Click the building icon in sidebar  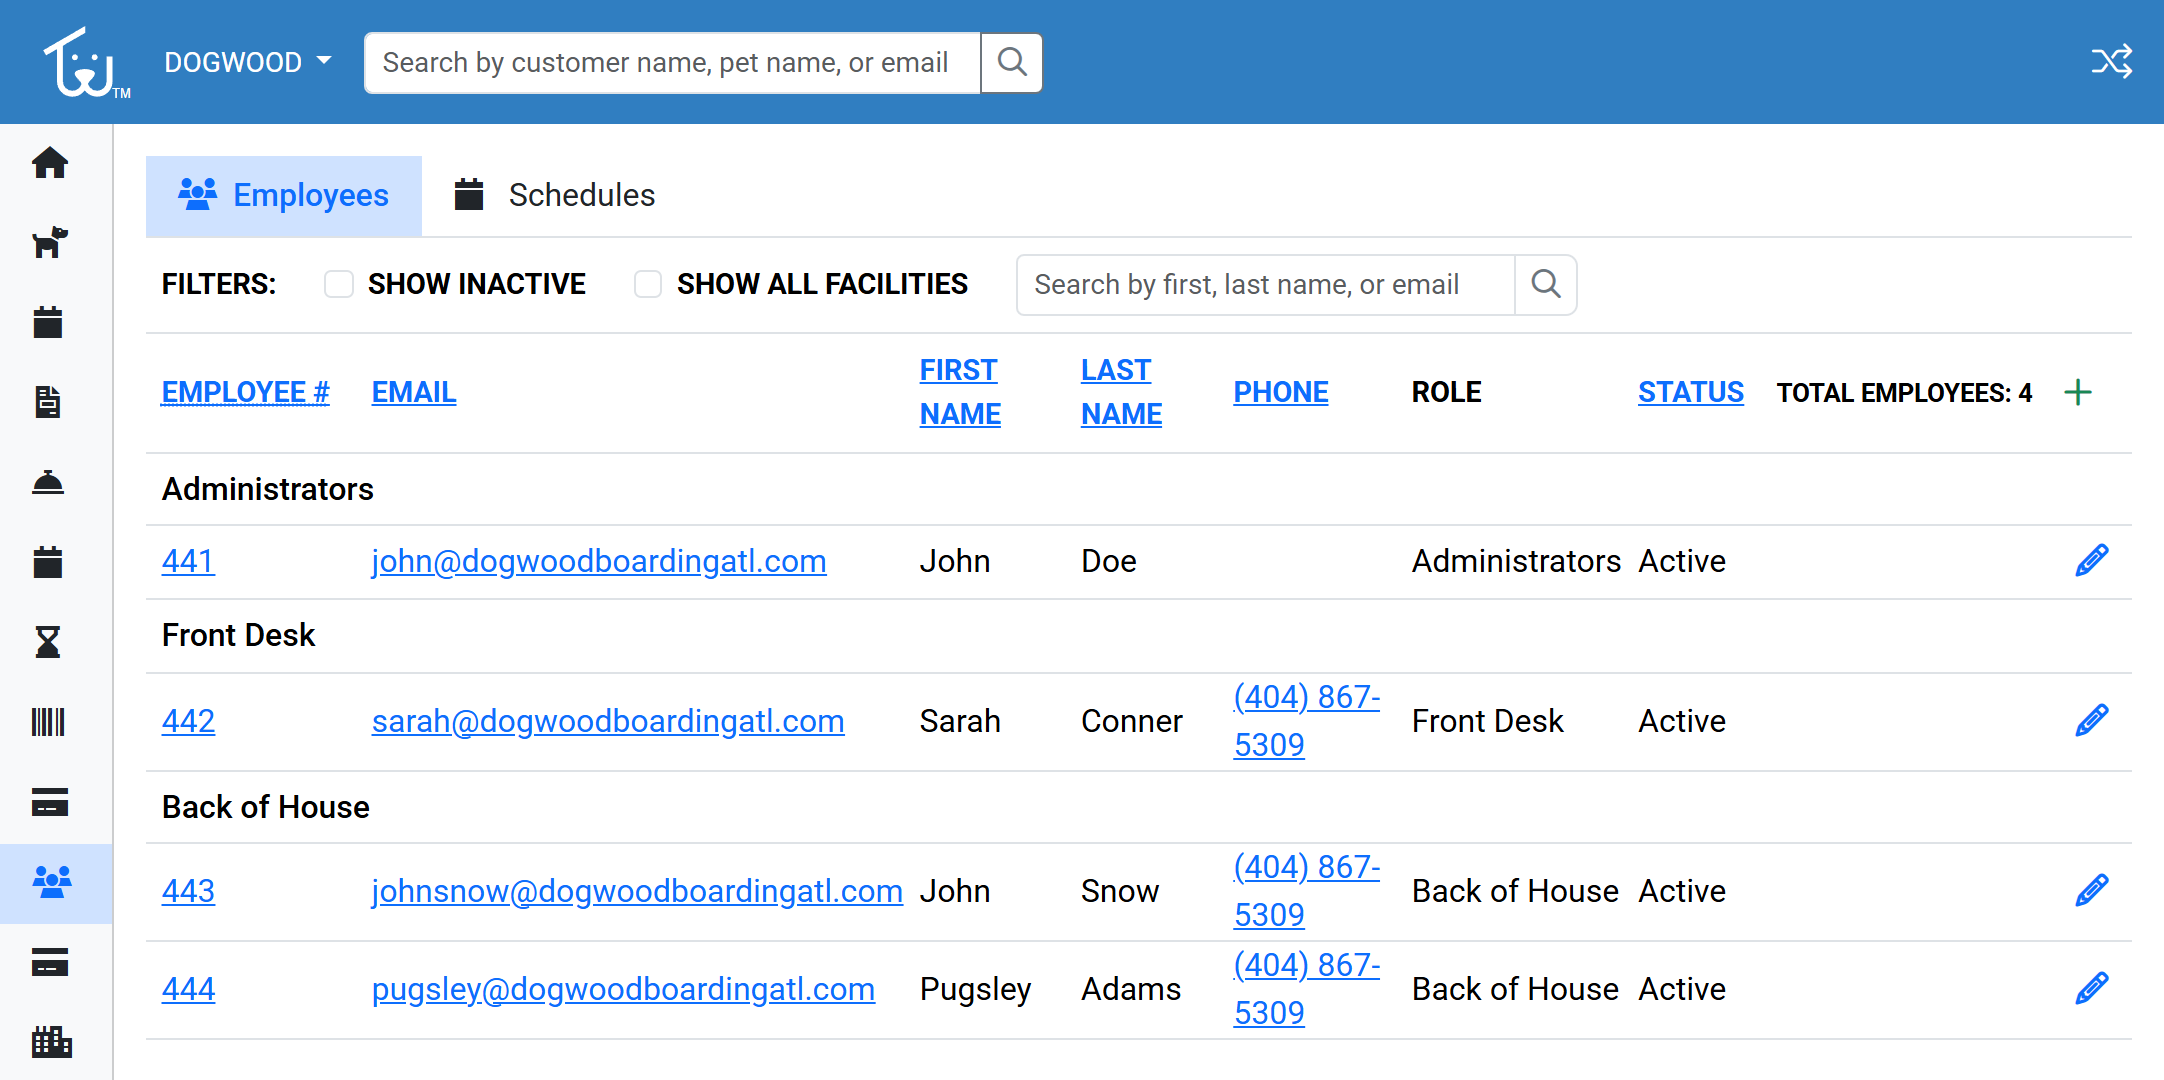coord(51,1042)
